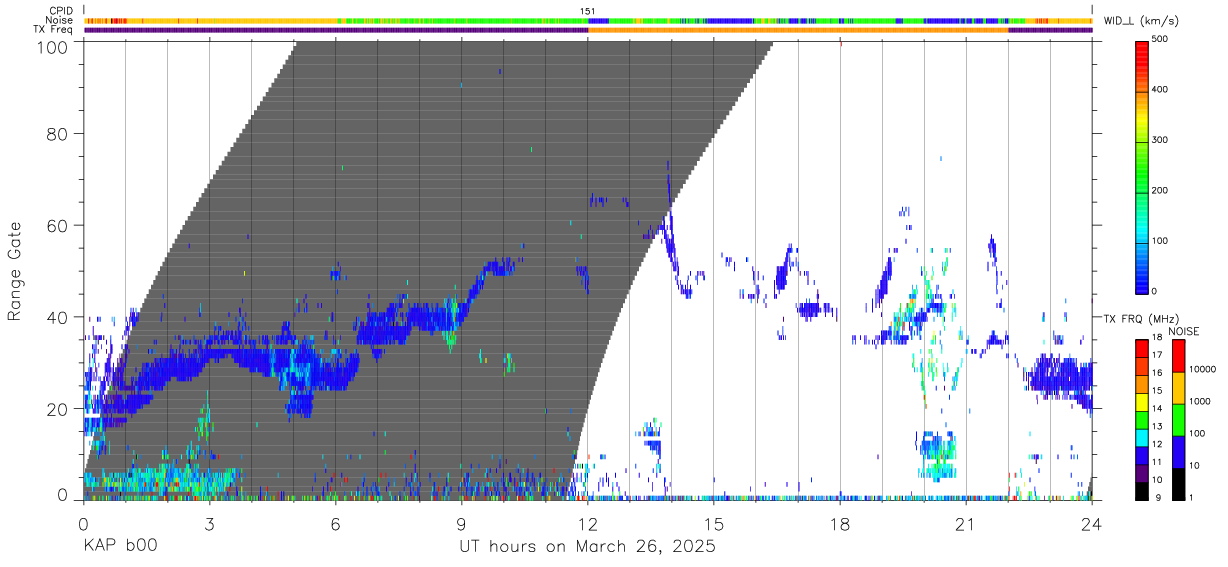This screenshot has height=567, width=1228.
Task: Click the multicolored Noise strip above plot
Action: [x=588, y=20]
